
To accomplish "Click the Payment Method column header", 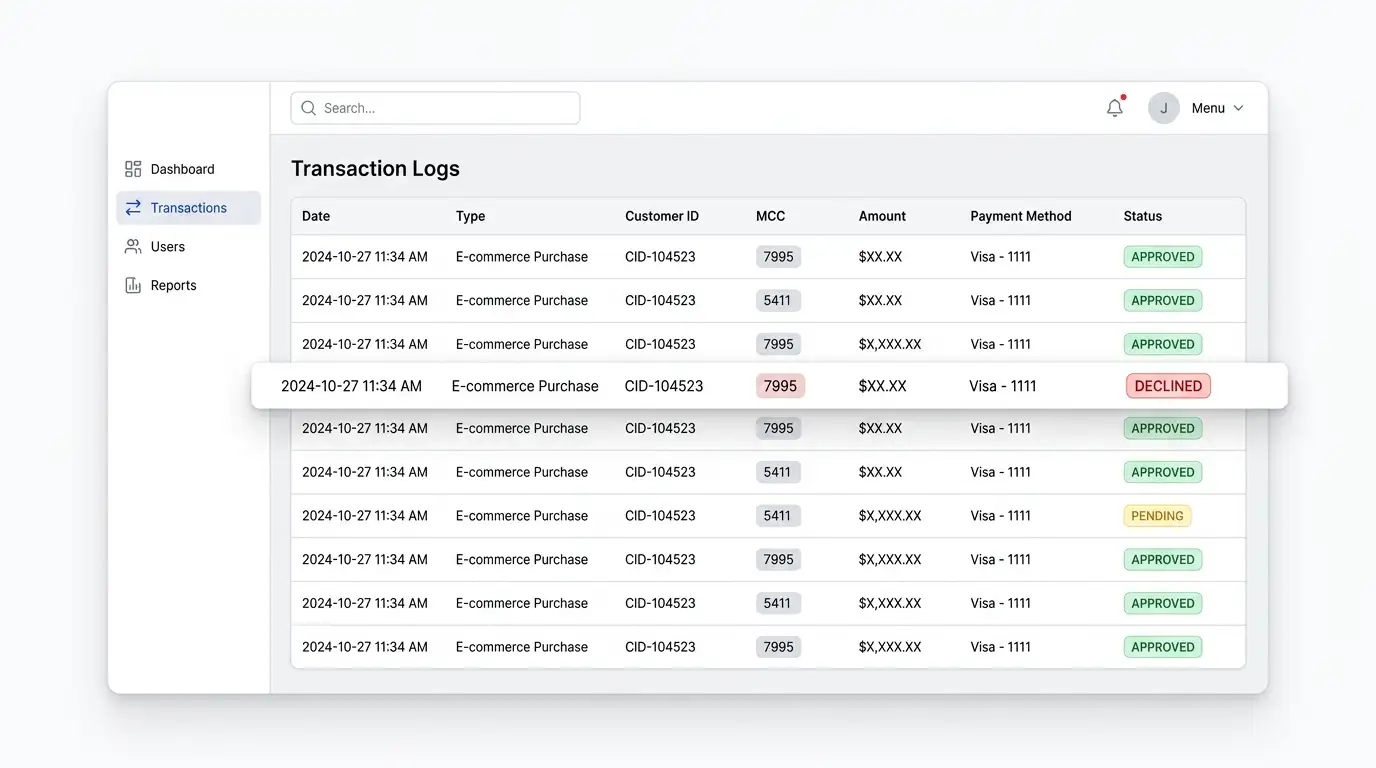I will [1020, 216].
